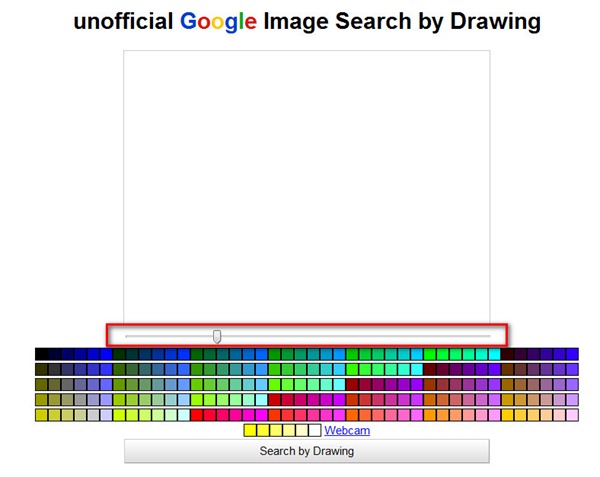Choose the white swatch beside the Webcam link

pyautogui.click(x=314, y=431)
